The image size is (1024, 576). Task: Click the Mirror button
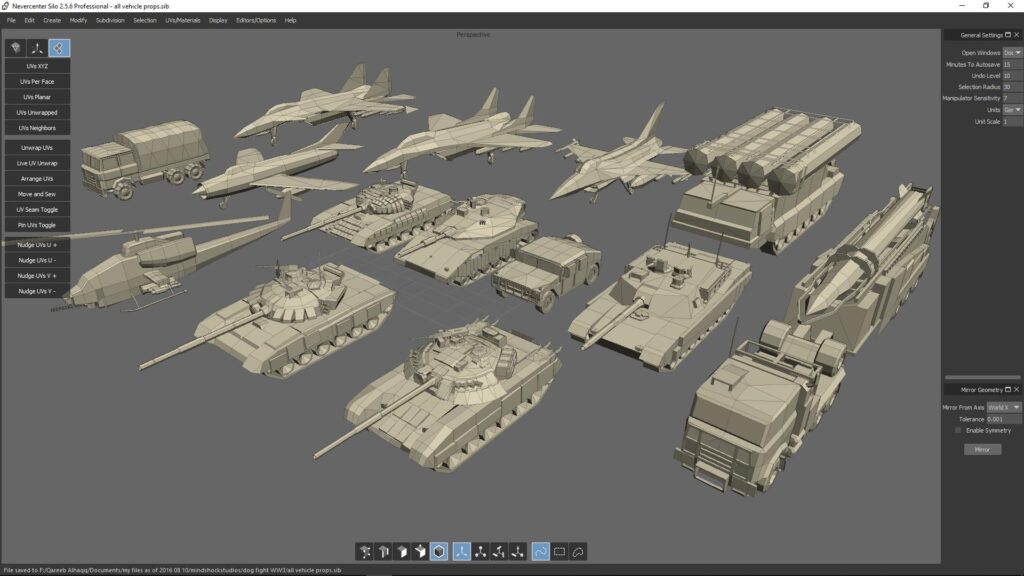point(982,449)
